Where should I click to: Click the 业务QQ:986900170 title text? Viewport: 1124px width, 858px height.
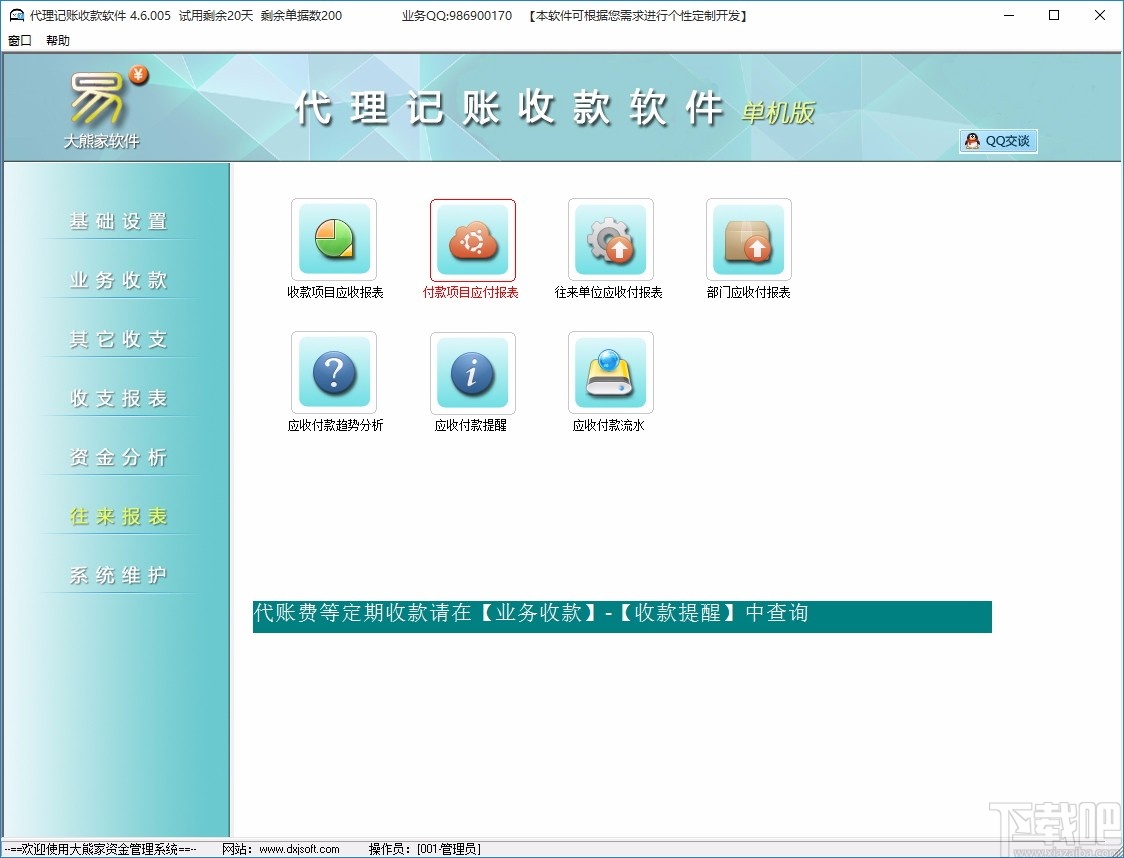457,16
